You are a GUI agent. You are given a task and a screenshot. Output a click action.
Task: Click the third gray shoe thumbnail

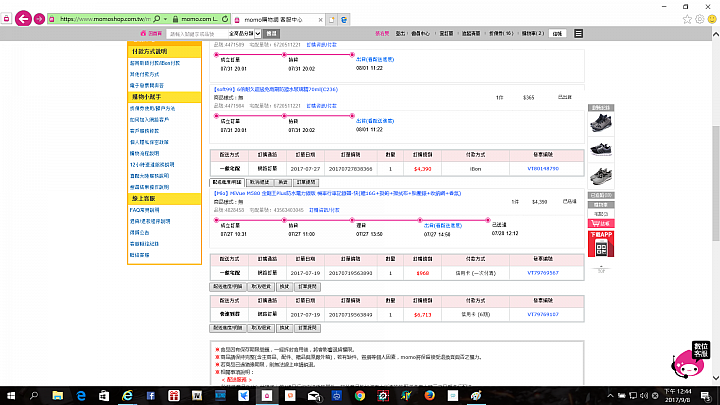(x=601, y=176)
